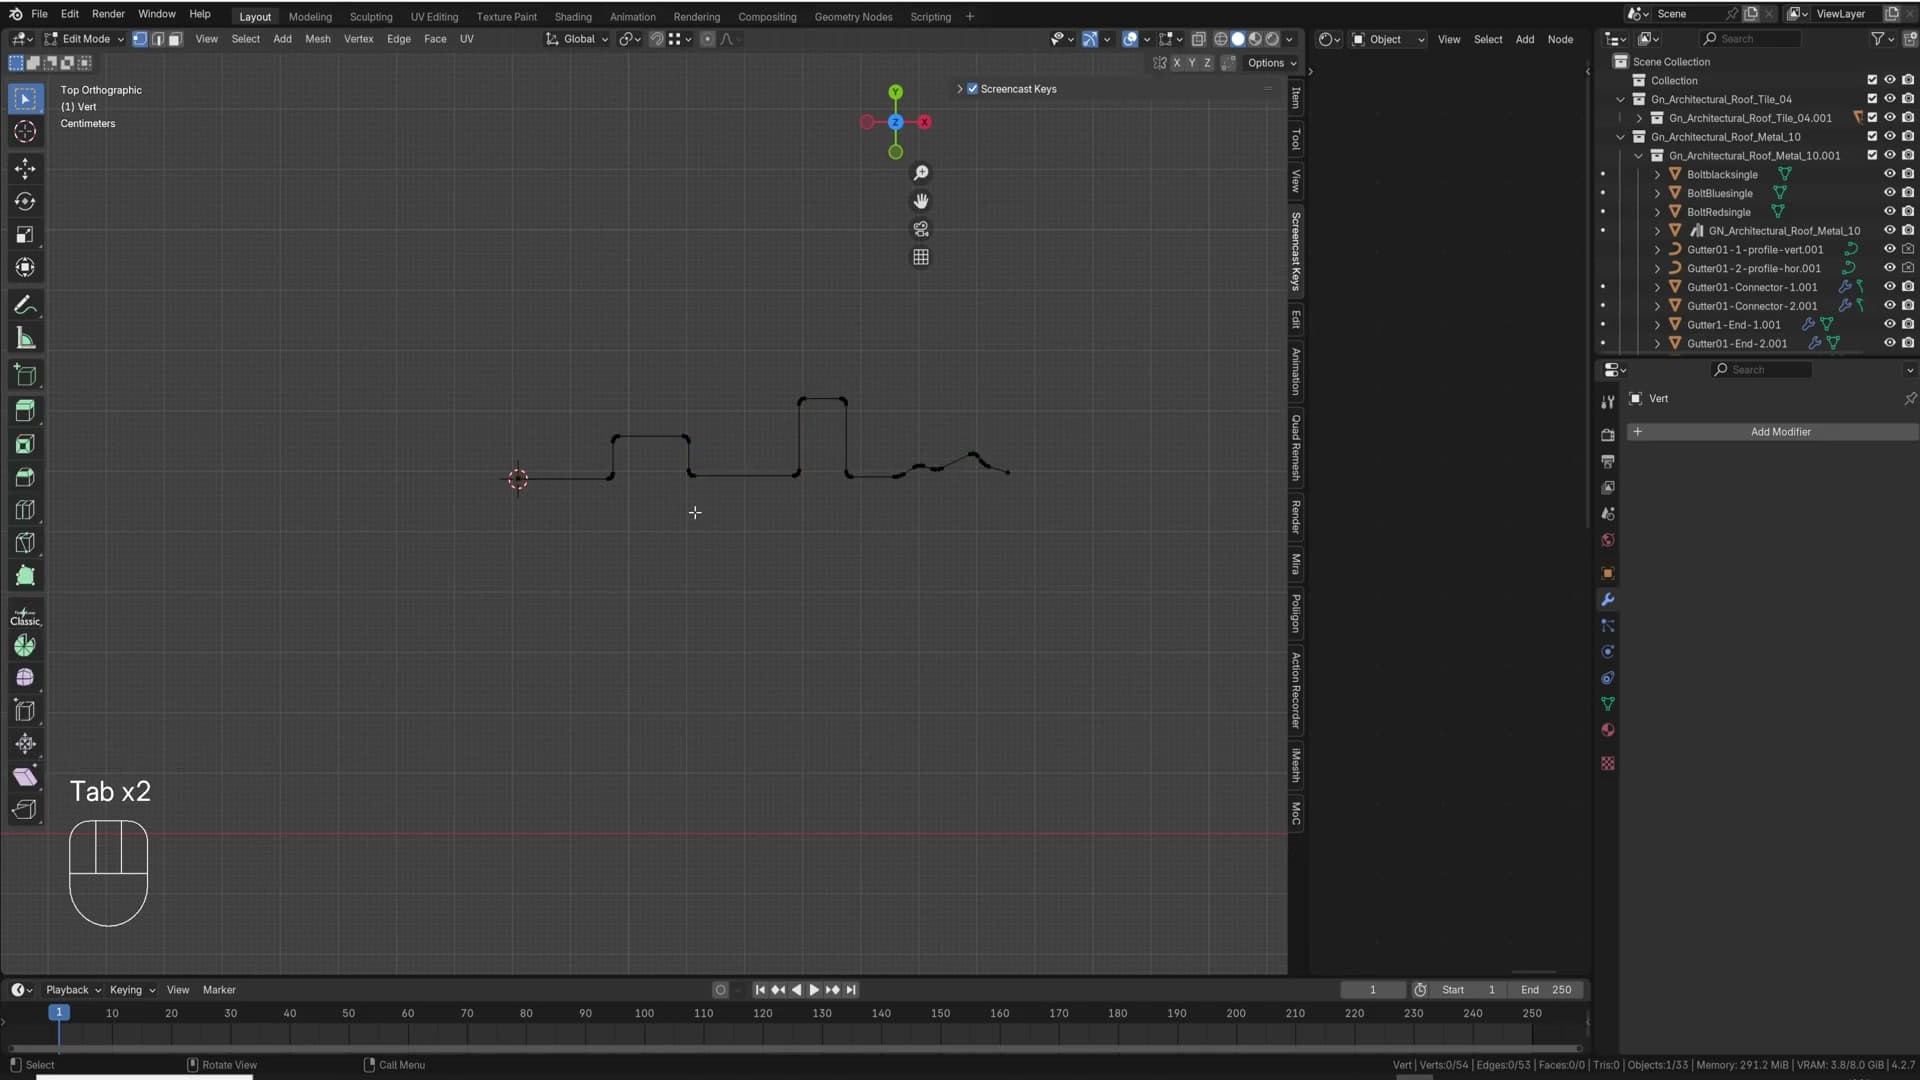Image resolution: width=1920 pixels, height=1080 pixels.
Task: Switch to the Shading workspace tab
Action: click(x=573, y=17)
